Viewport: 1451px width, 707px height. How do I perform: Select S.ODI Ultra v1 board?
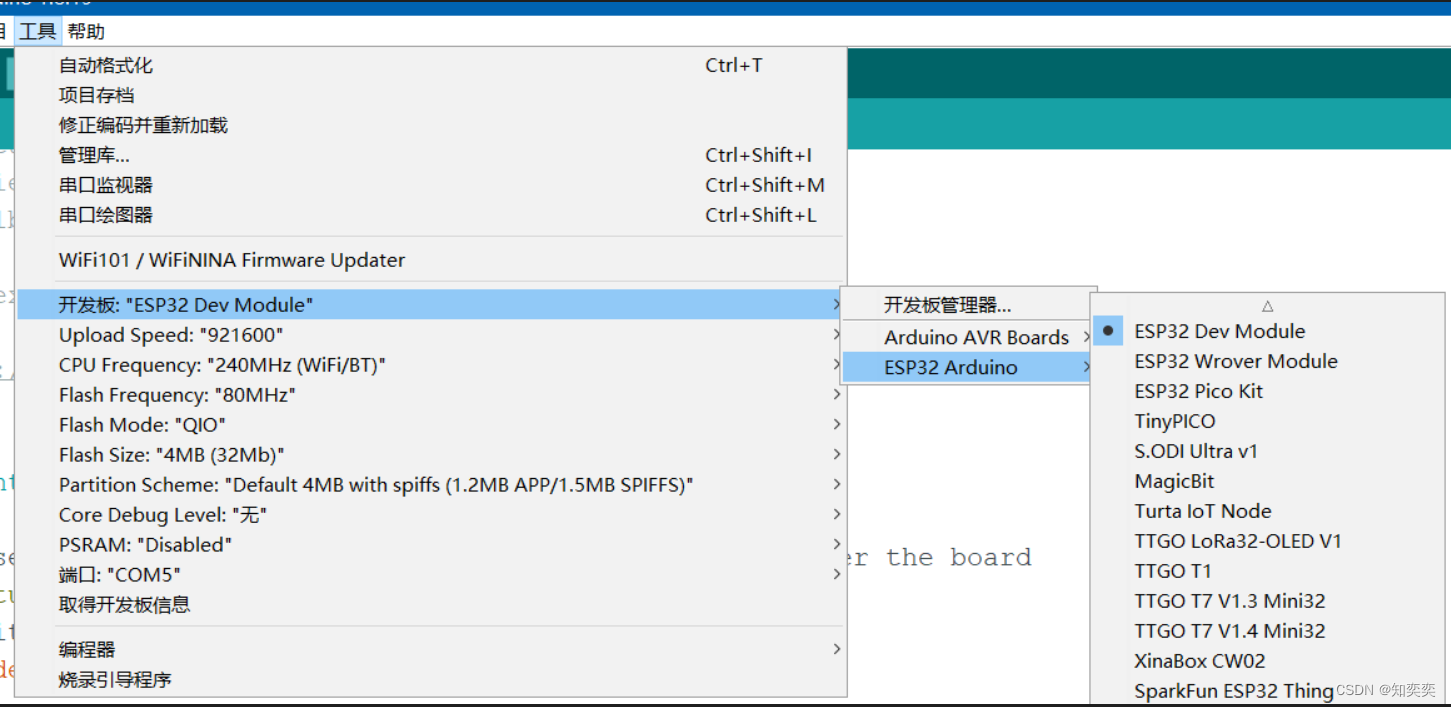click(1267, 451)
